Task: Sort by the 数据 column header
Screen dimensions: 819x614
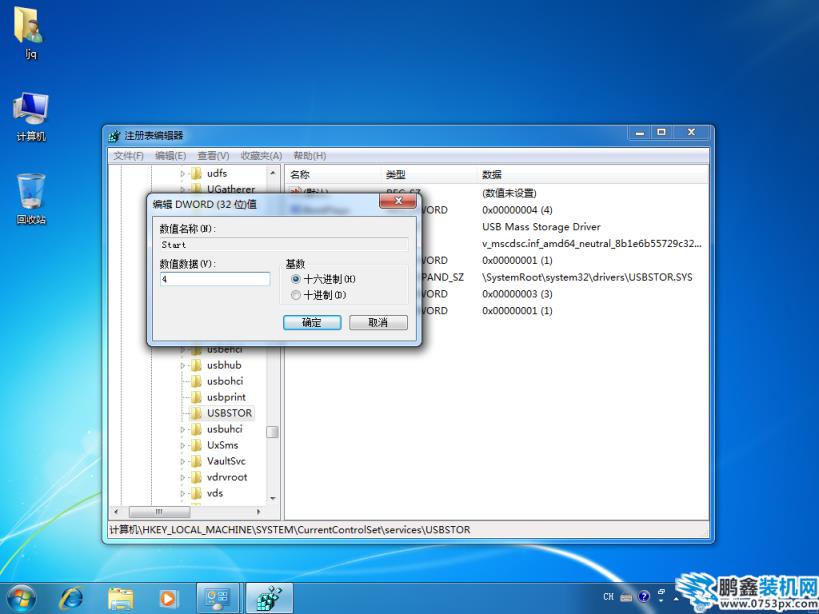Action: 593,174
